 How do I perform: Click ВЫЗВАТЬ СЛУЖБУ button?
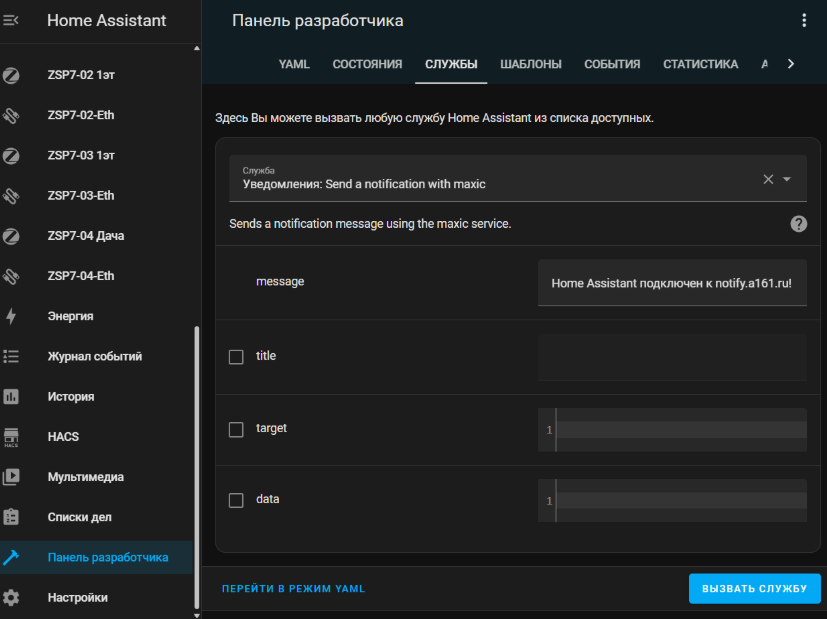754,588
